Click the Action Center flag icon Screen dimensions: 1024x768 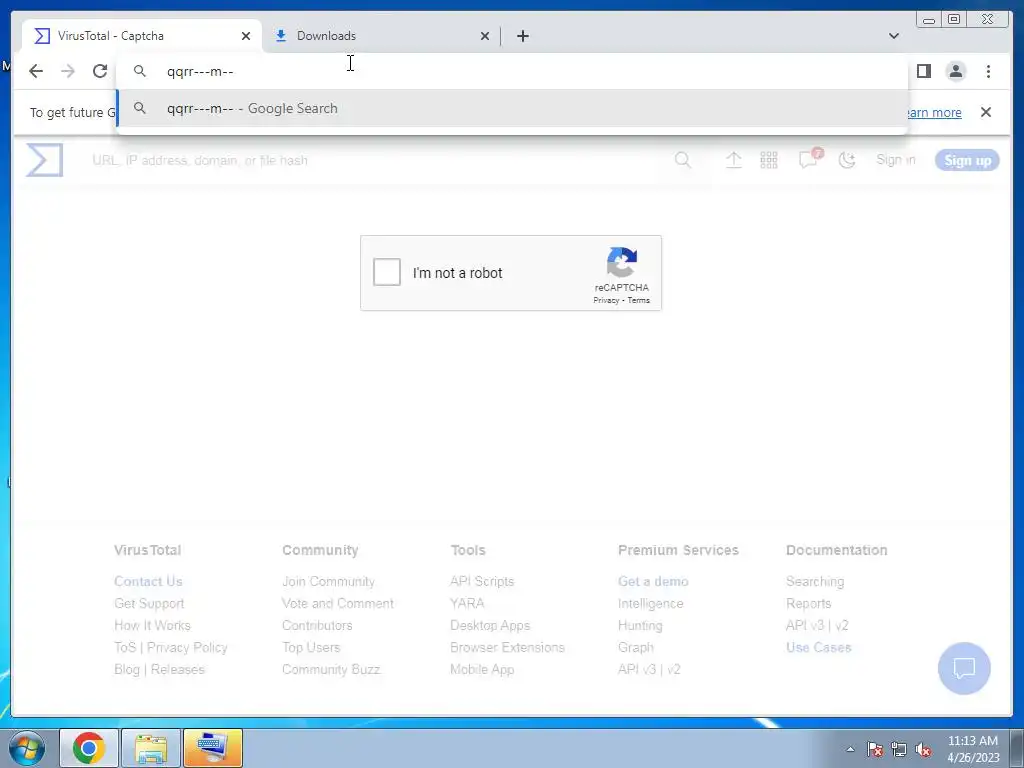pos(875,749)
